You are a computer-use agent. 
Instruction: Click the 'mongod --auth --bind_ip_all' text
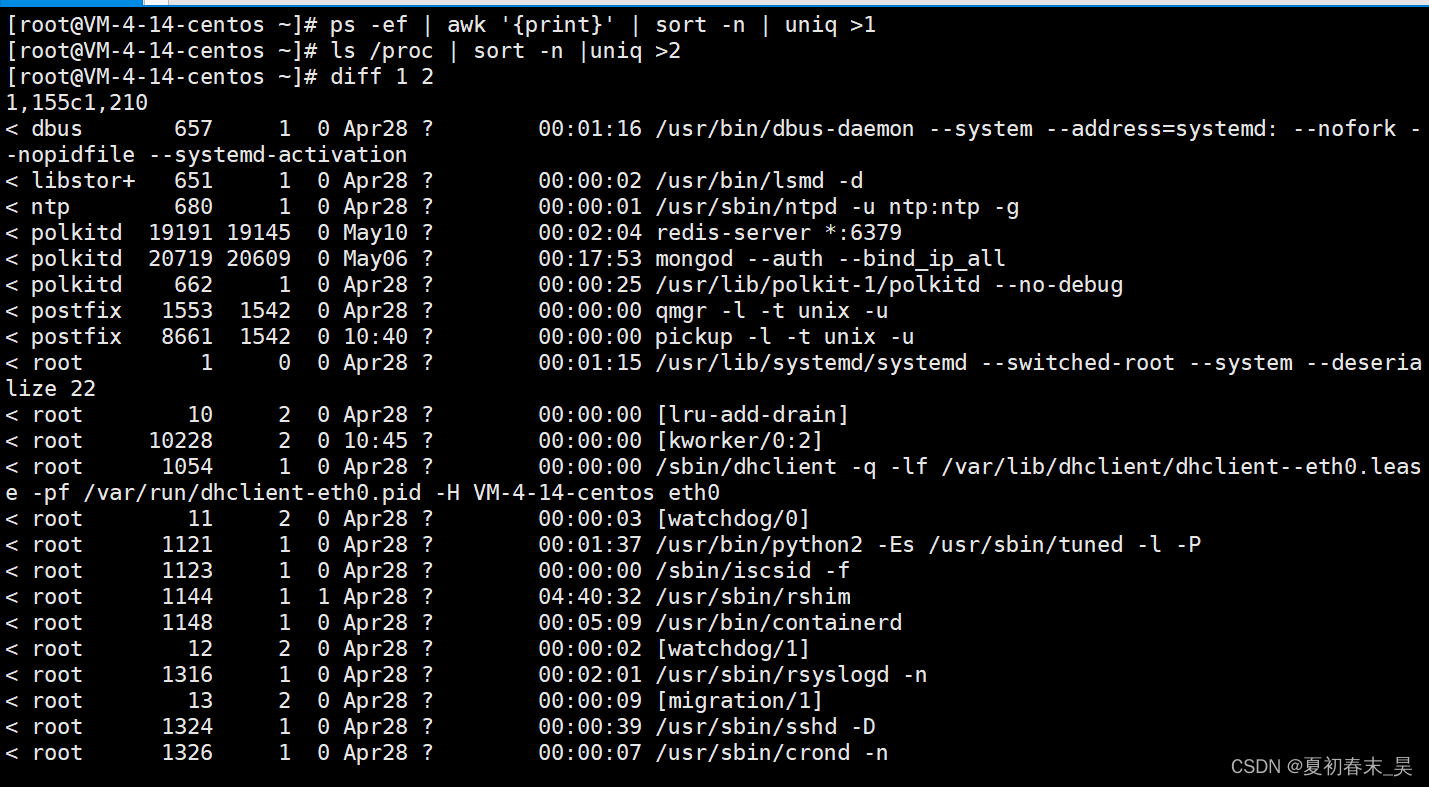(x=831, y=258)
